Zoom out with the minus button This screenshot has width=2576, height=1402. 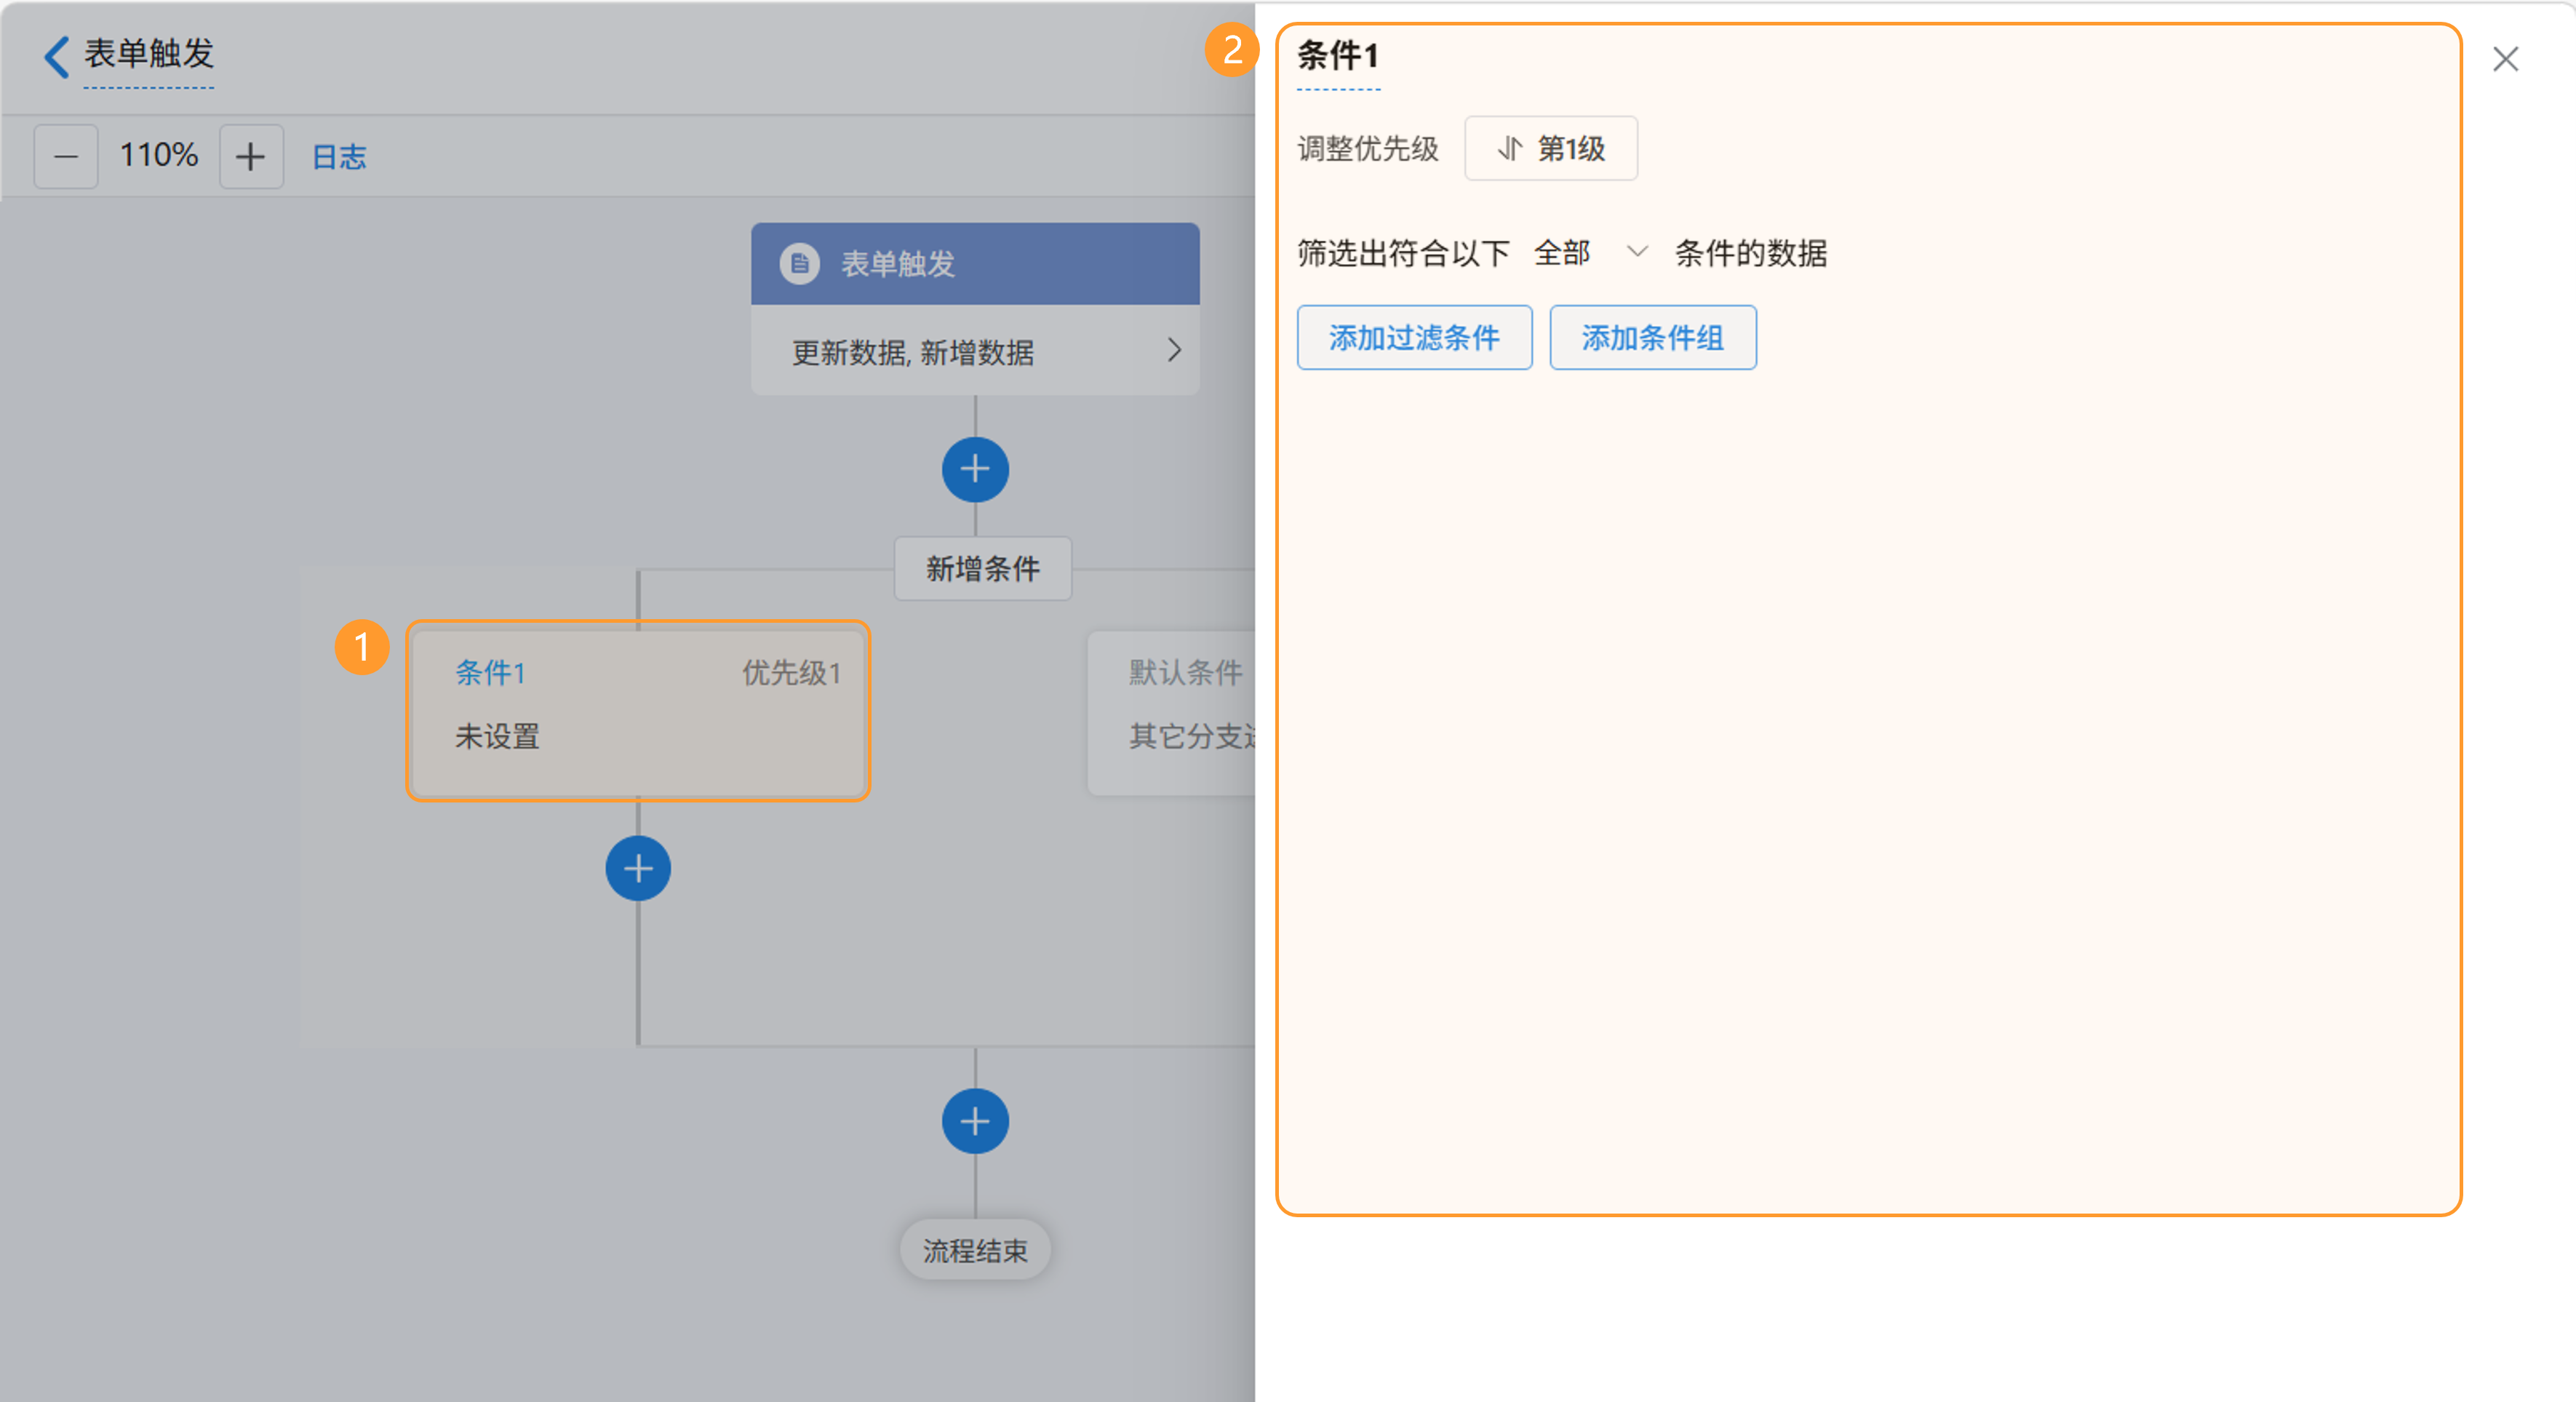coord(66,156)
